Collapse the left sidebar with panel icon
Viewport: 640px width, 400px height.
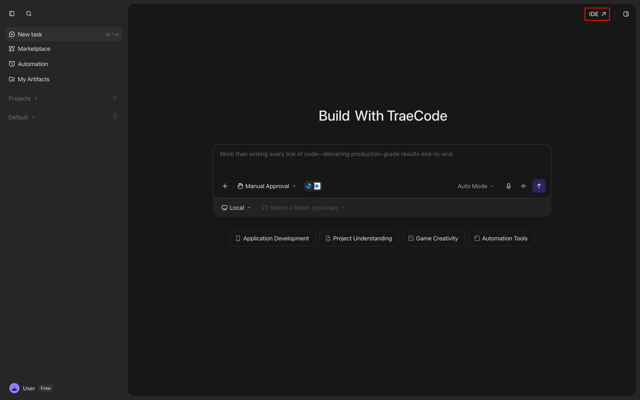pos(12,13)
